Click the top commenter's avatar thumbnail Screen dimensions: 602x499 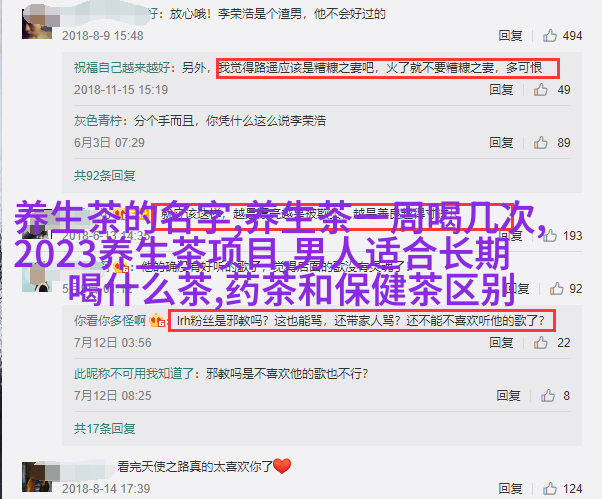[36, 24]
